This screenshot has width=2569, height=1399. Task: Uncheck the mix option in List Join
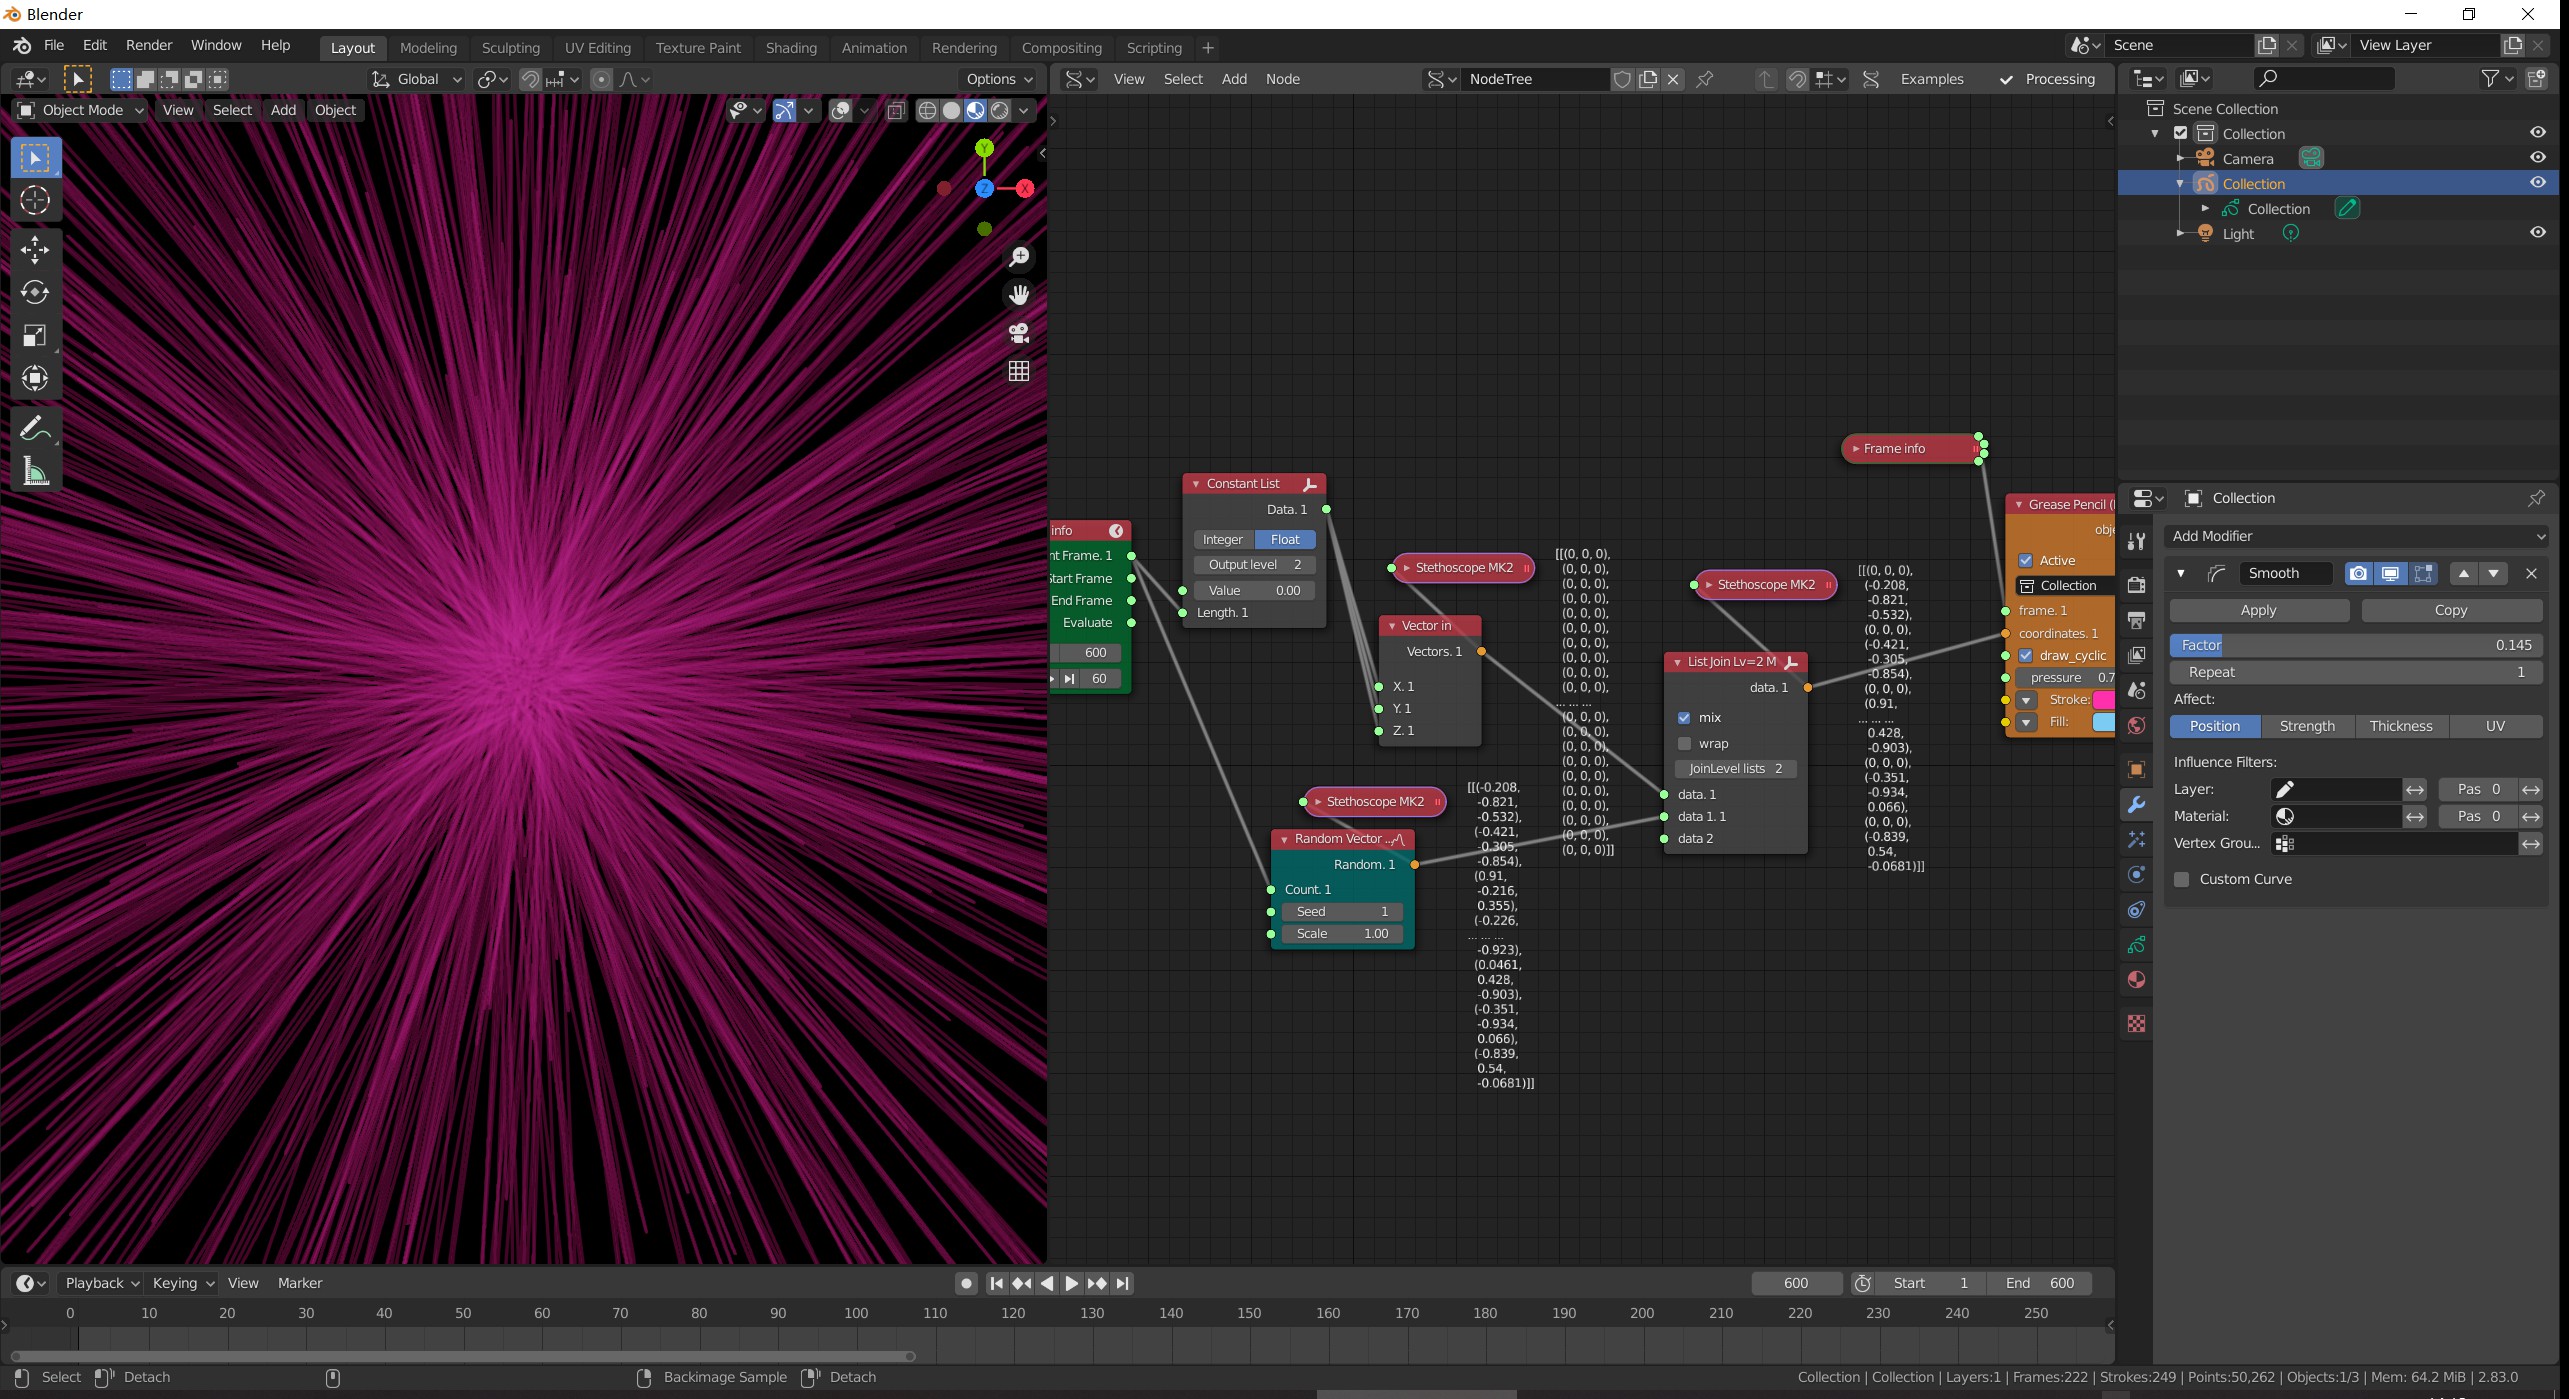[x=1684, y=718]
